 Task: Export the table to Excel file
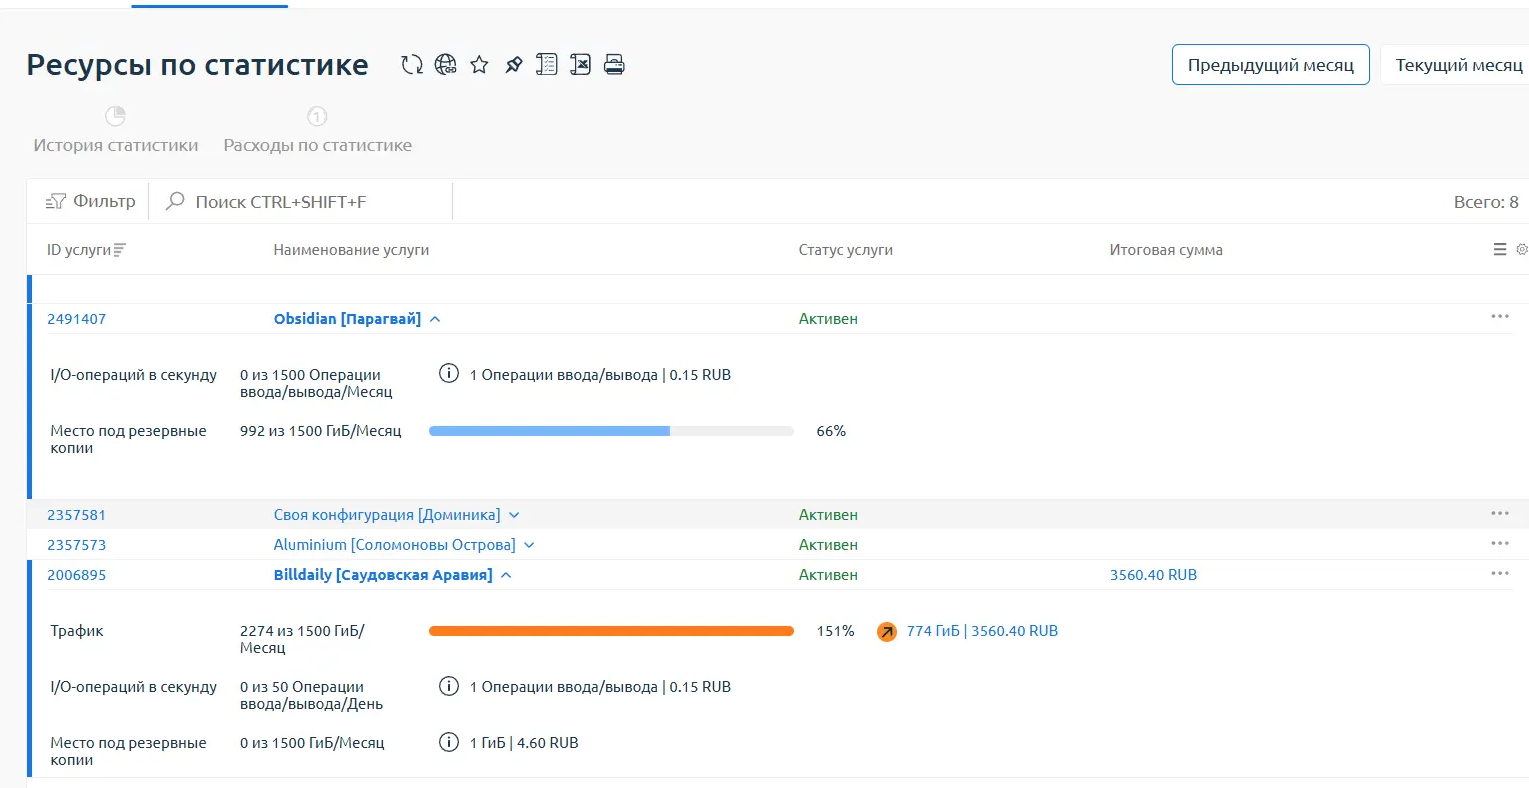click(x=580, y=65)
